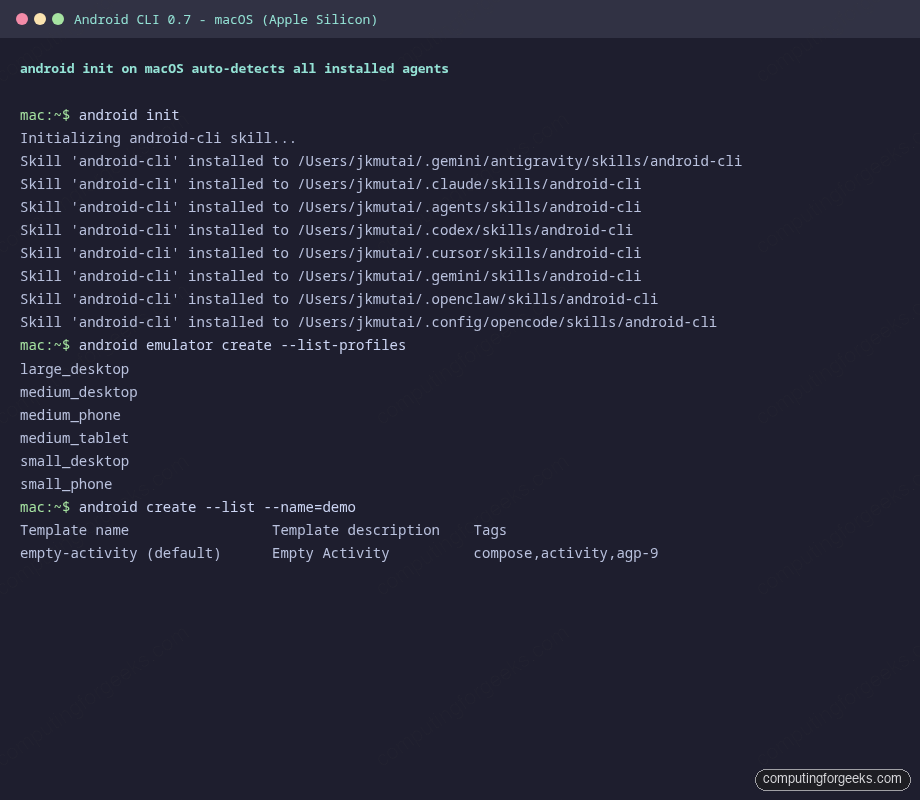Click the red close circle in the titlebar
920x800 pixels.
pos(24,19)
